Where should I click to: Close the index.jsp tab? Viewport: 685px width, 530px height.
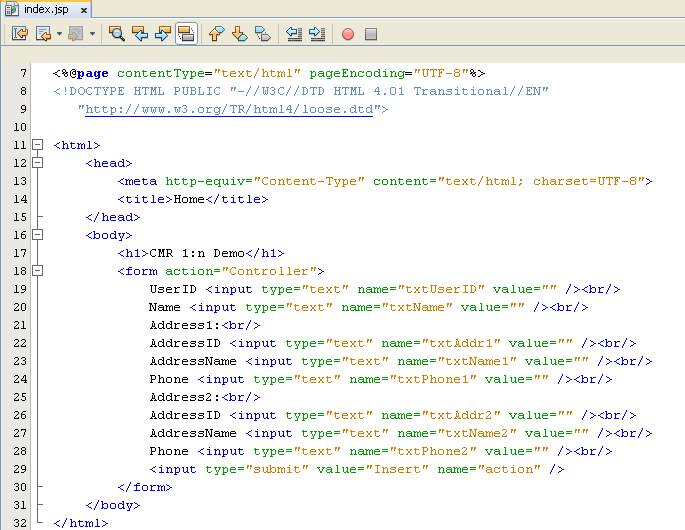click(83, 10)
